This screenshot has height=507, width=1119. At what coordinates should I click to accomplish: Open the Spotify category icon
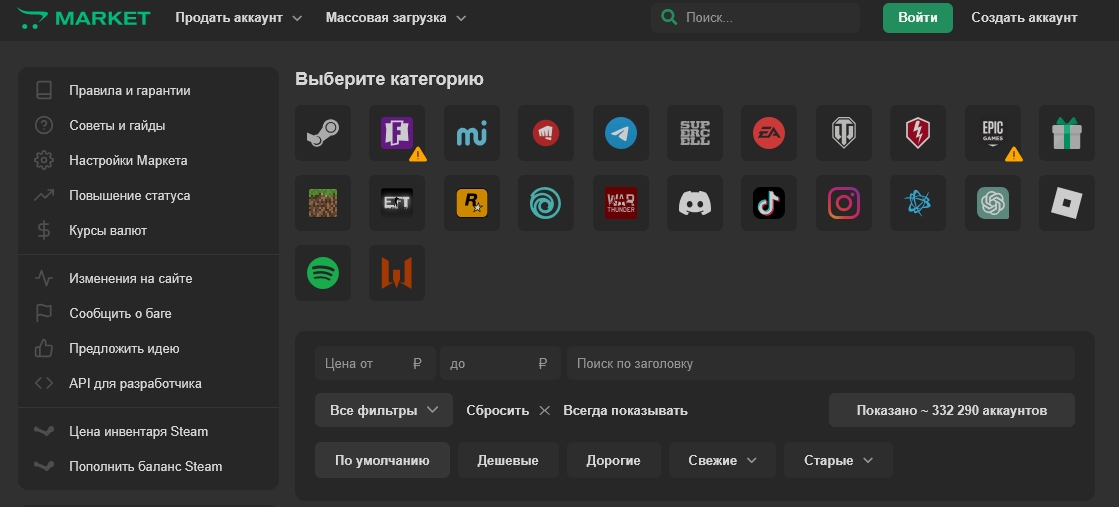click(x=323, y=273)
